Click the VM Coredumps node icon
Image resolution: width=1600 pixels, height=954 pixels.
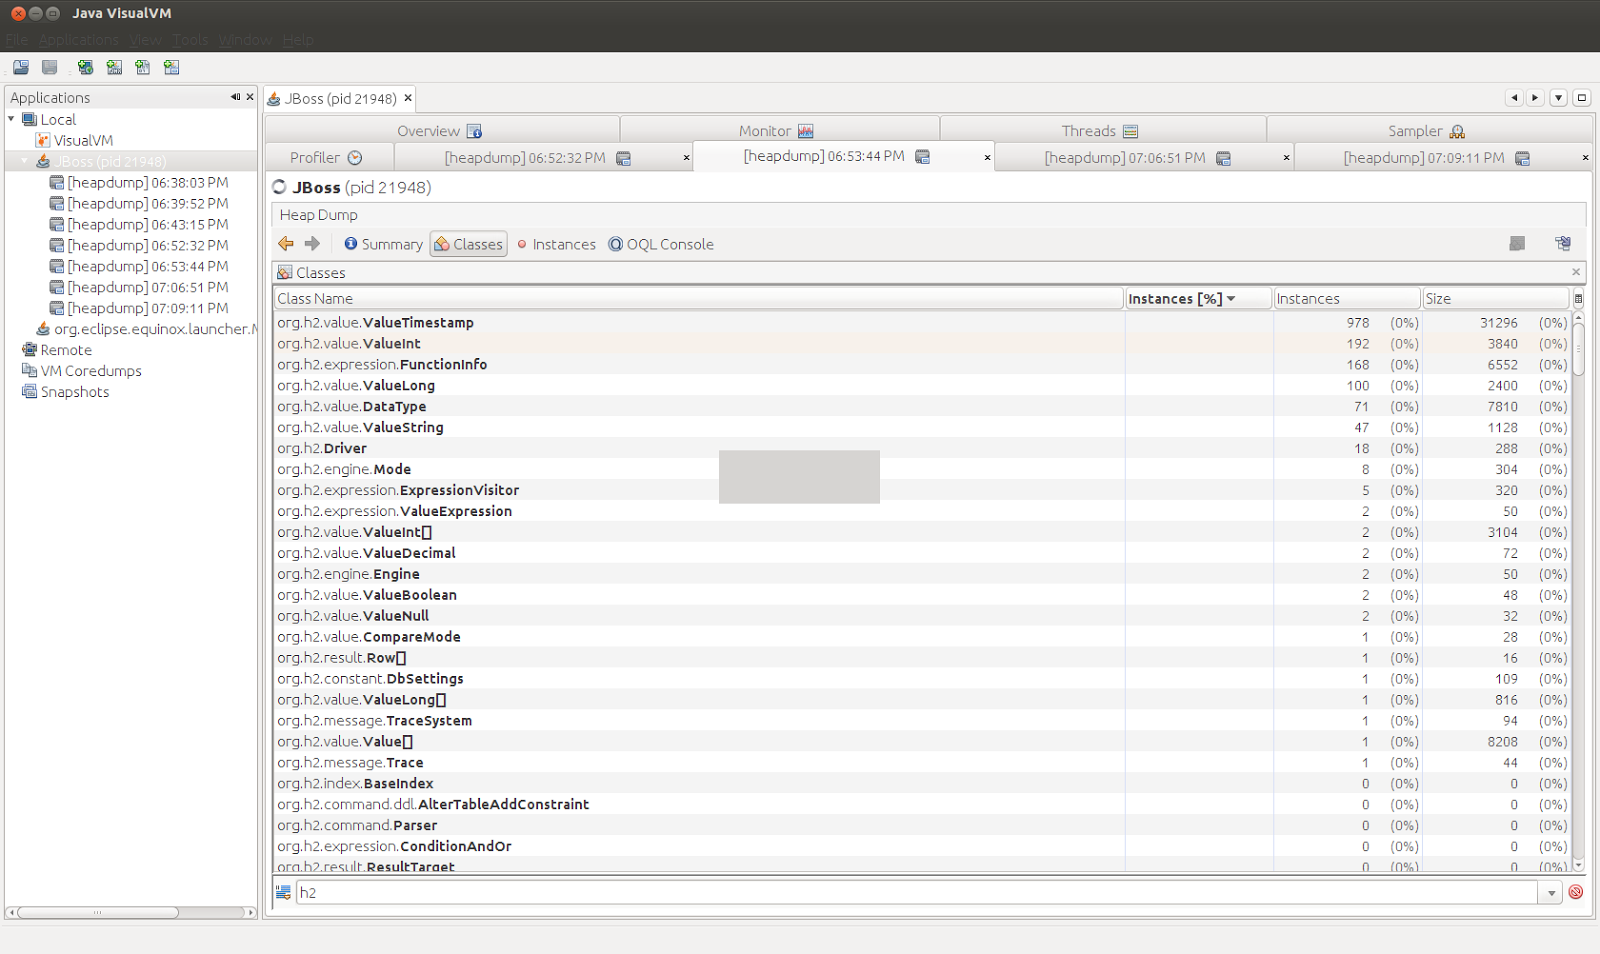point(30,371)
